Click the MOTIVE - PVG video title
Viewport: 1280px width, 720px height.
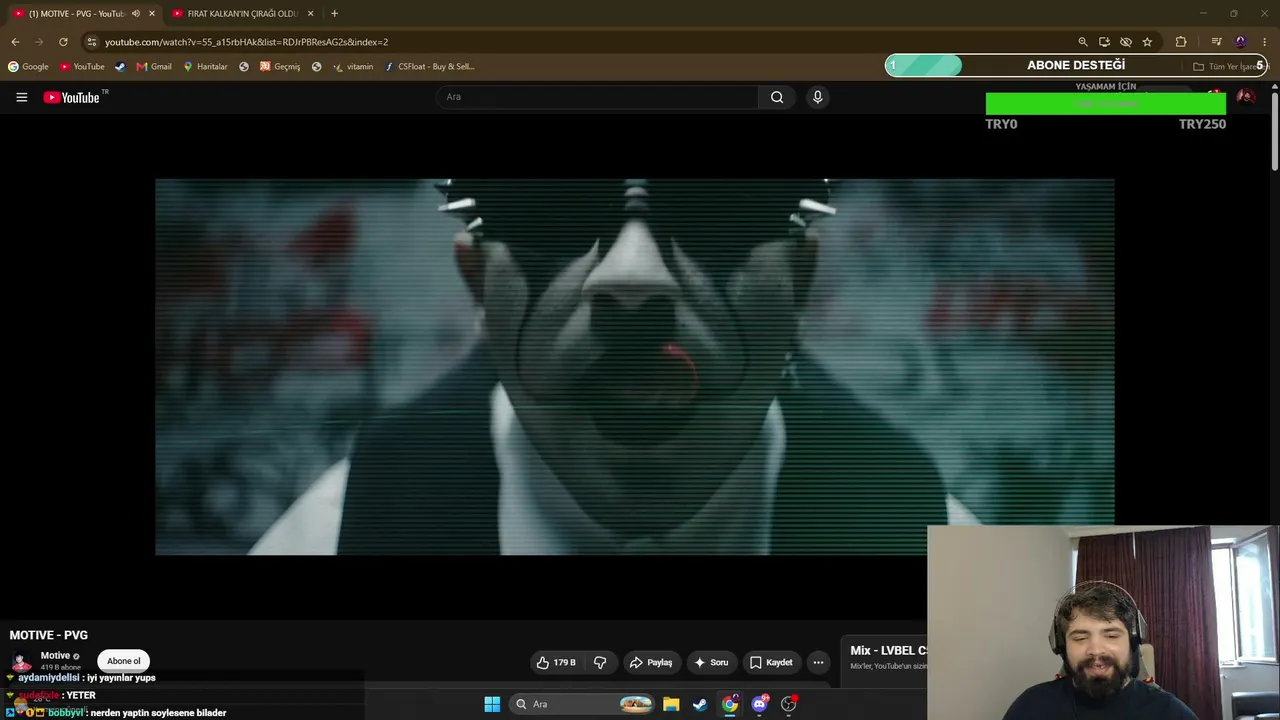[x=49, y=635]
